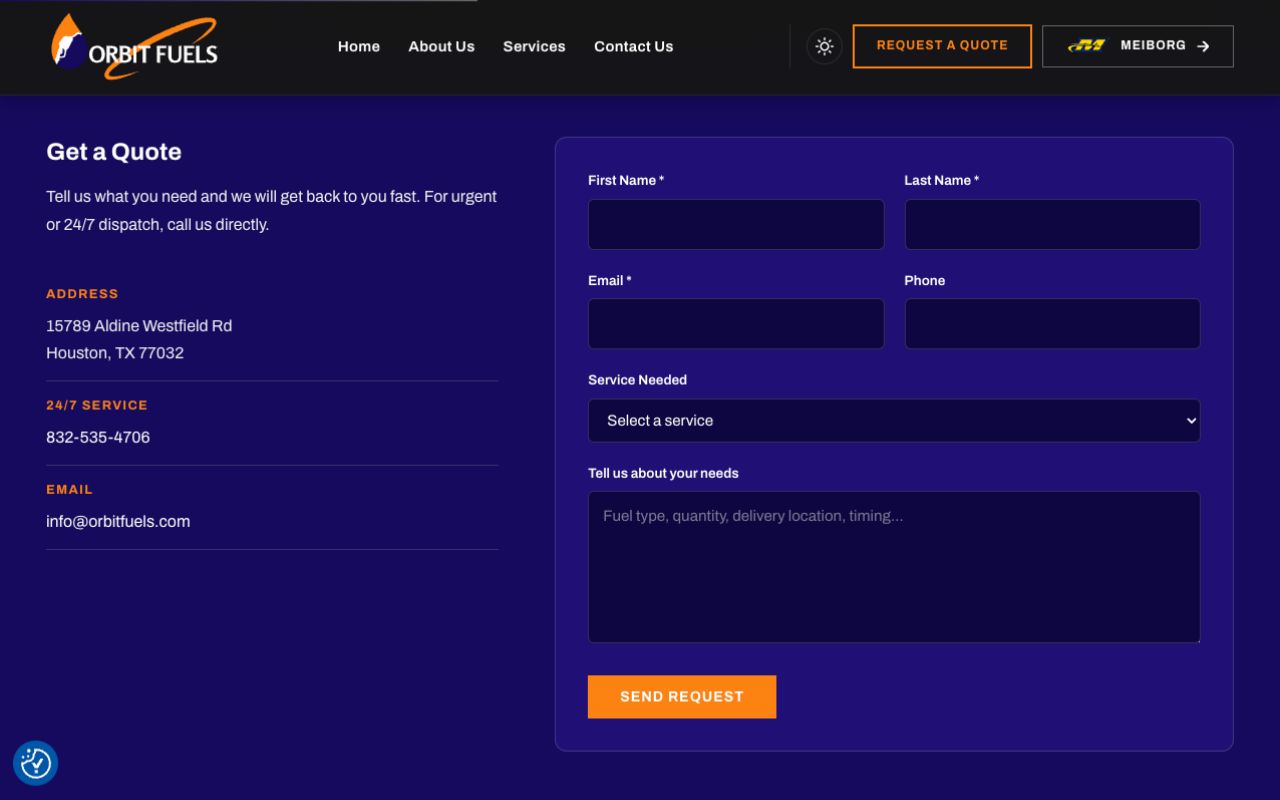Click into the Email input field
Image resolution: width=1280 pixels, height=800 pixels.
coord(736,324)
